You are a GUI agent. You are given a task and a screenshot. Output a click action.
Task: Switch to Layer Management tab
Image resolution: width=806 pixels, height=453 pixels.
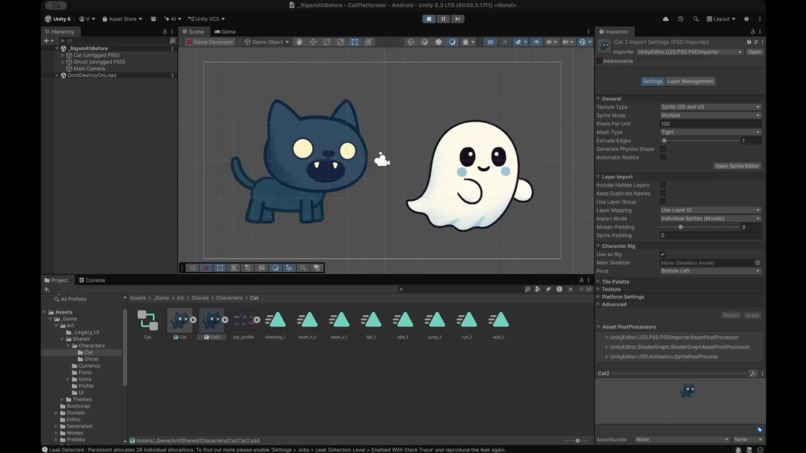(x=690, y=81)
